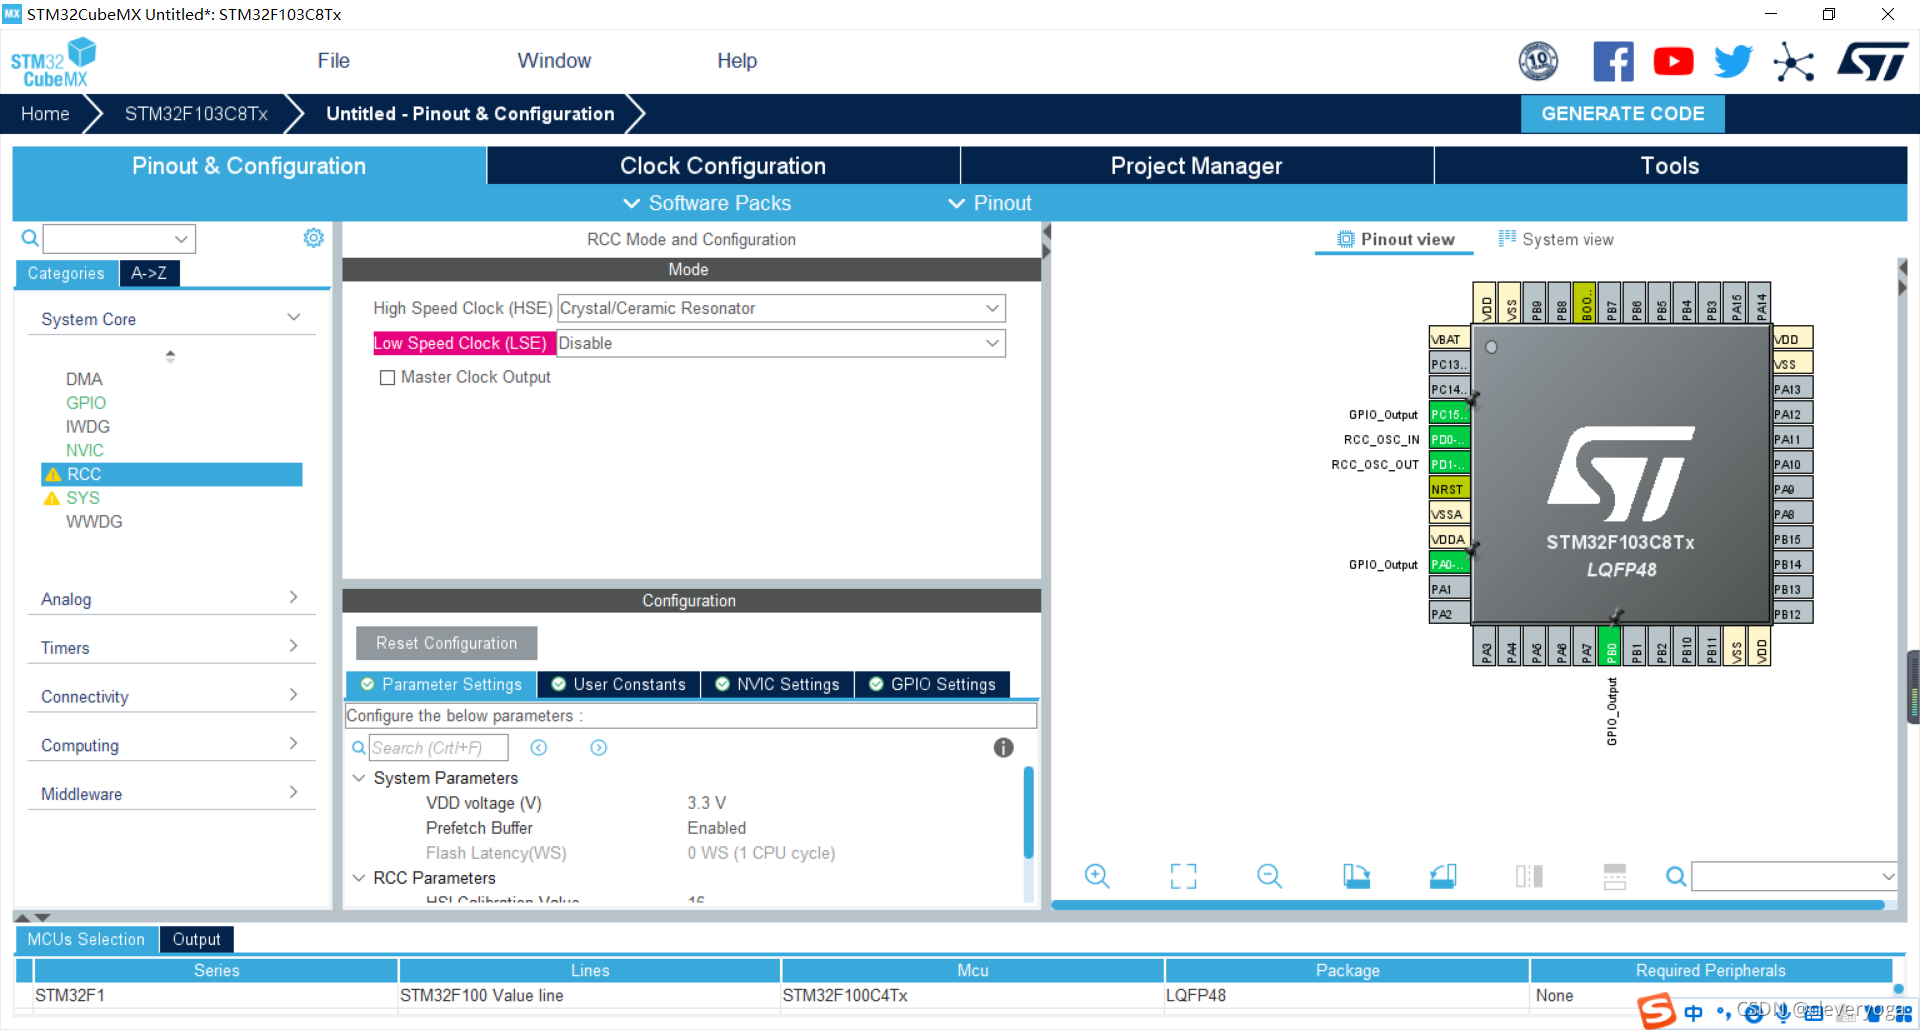Switch to System view

point(1556,239)
